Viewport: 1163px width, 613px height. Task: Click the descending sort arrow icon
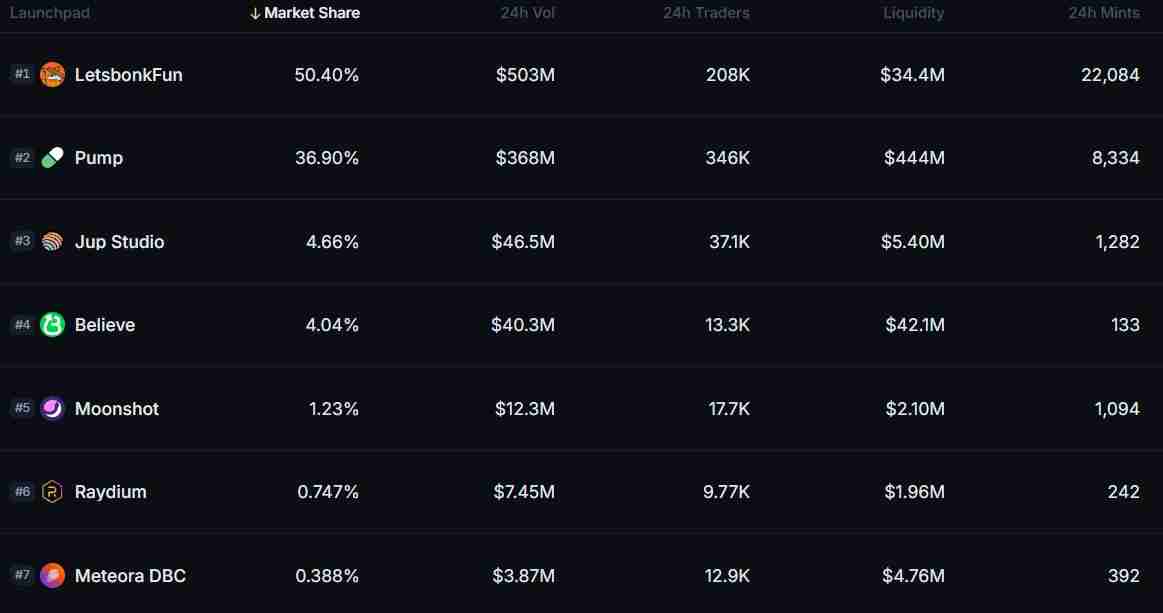(254, 13)
